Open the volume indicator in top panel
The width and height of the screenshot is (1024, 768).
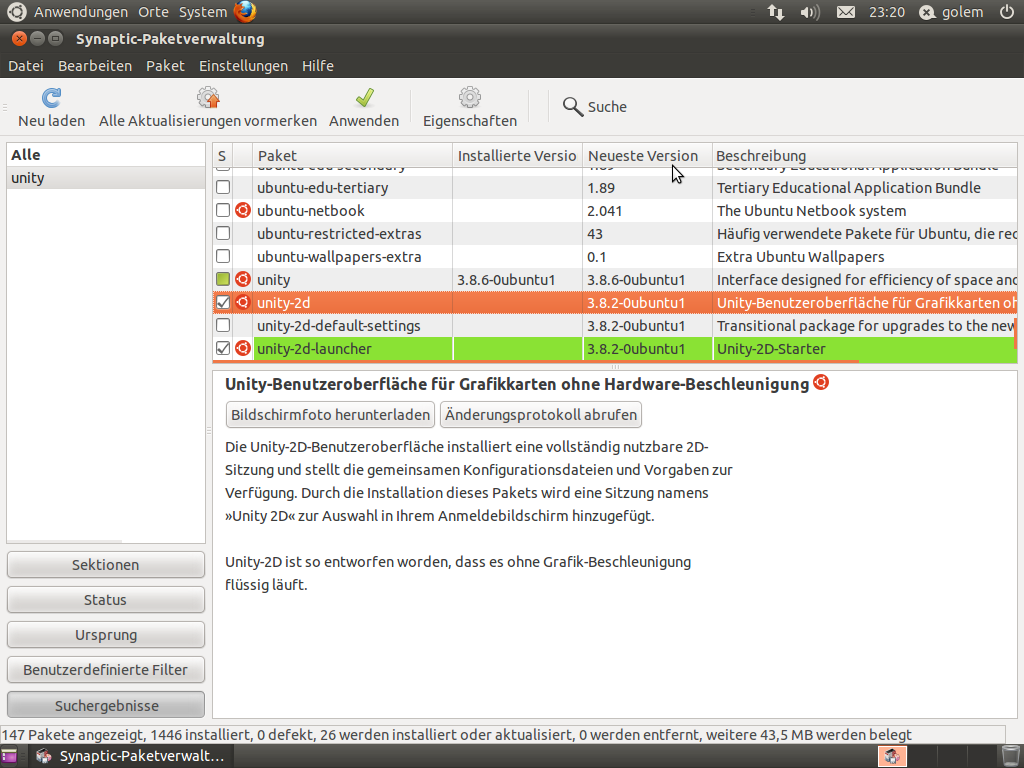tap(810, 12)
